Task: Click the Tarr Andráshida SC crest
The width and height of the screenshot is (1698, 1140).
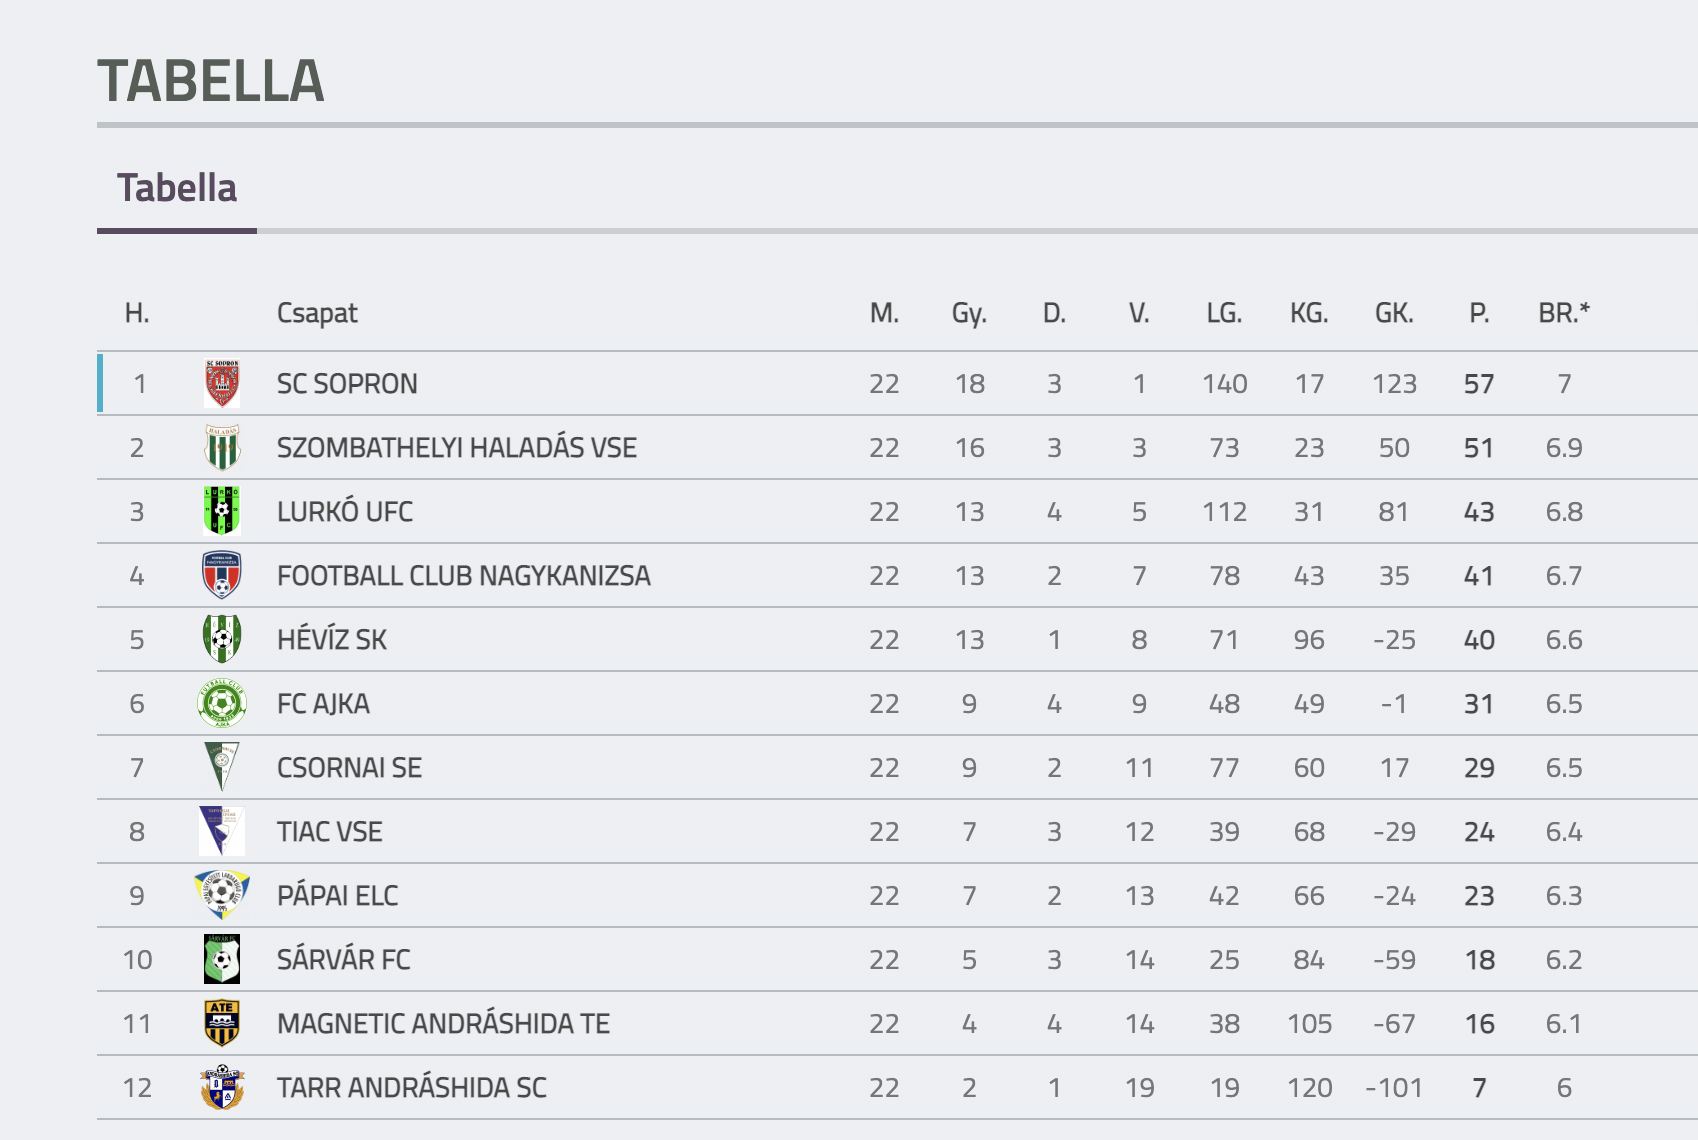Action: 222,1088
